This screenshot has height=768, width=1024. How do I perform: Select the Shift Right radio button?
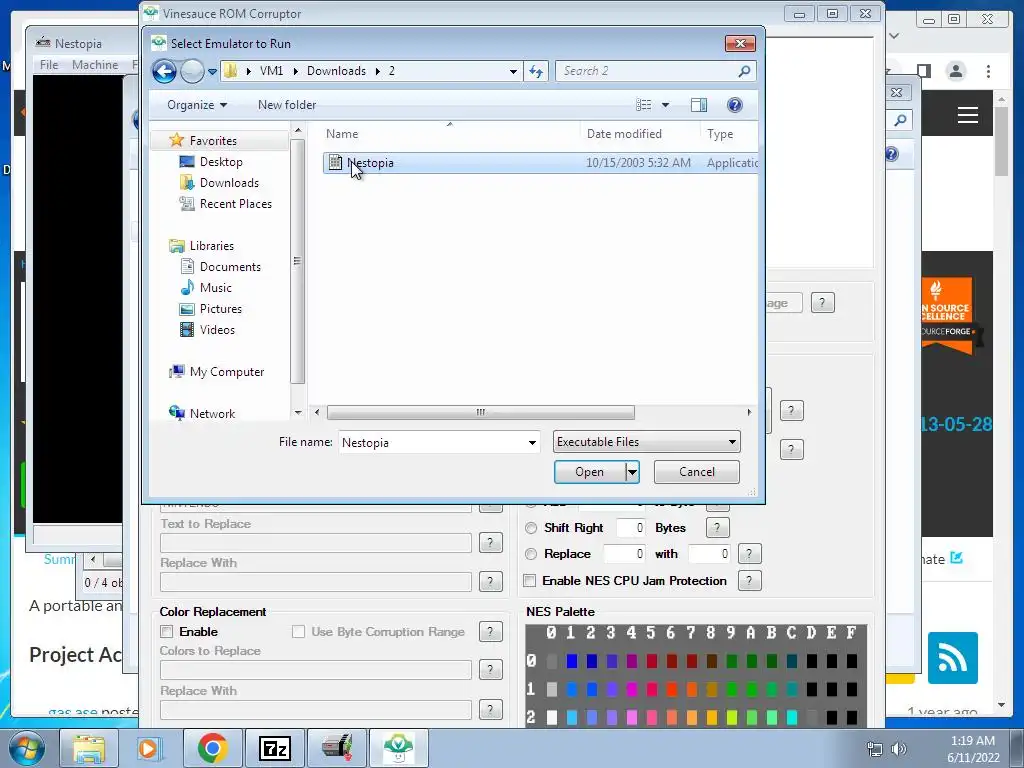(x=531, y=528)
